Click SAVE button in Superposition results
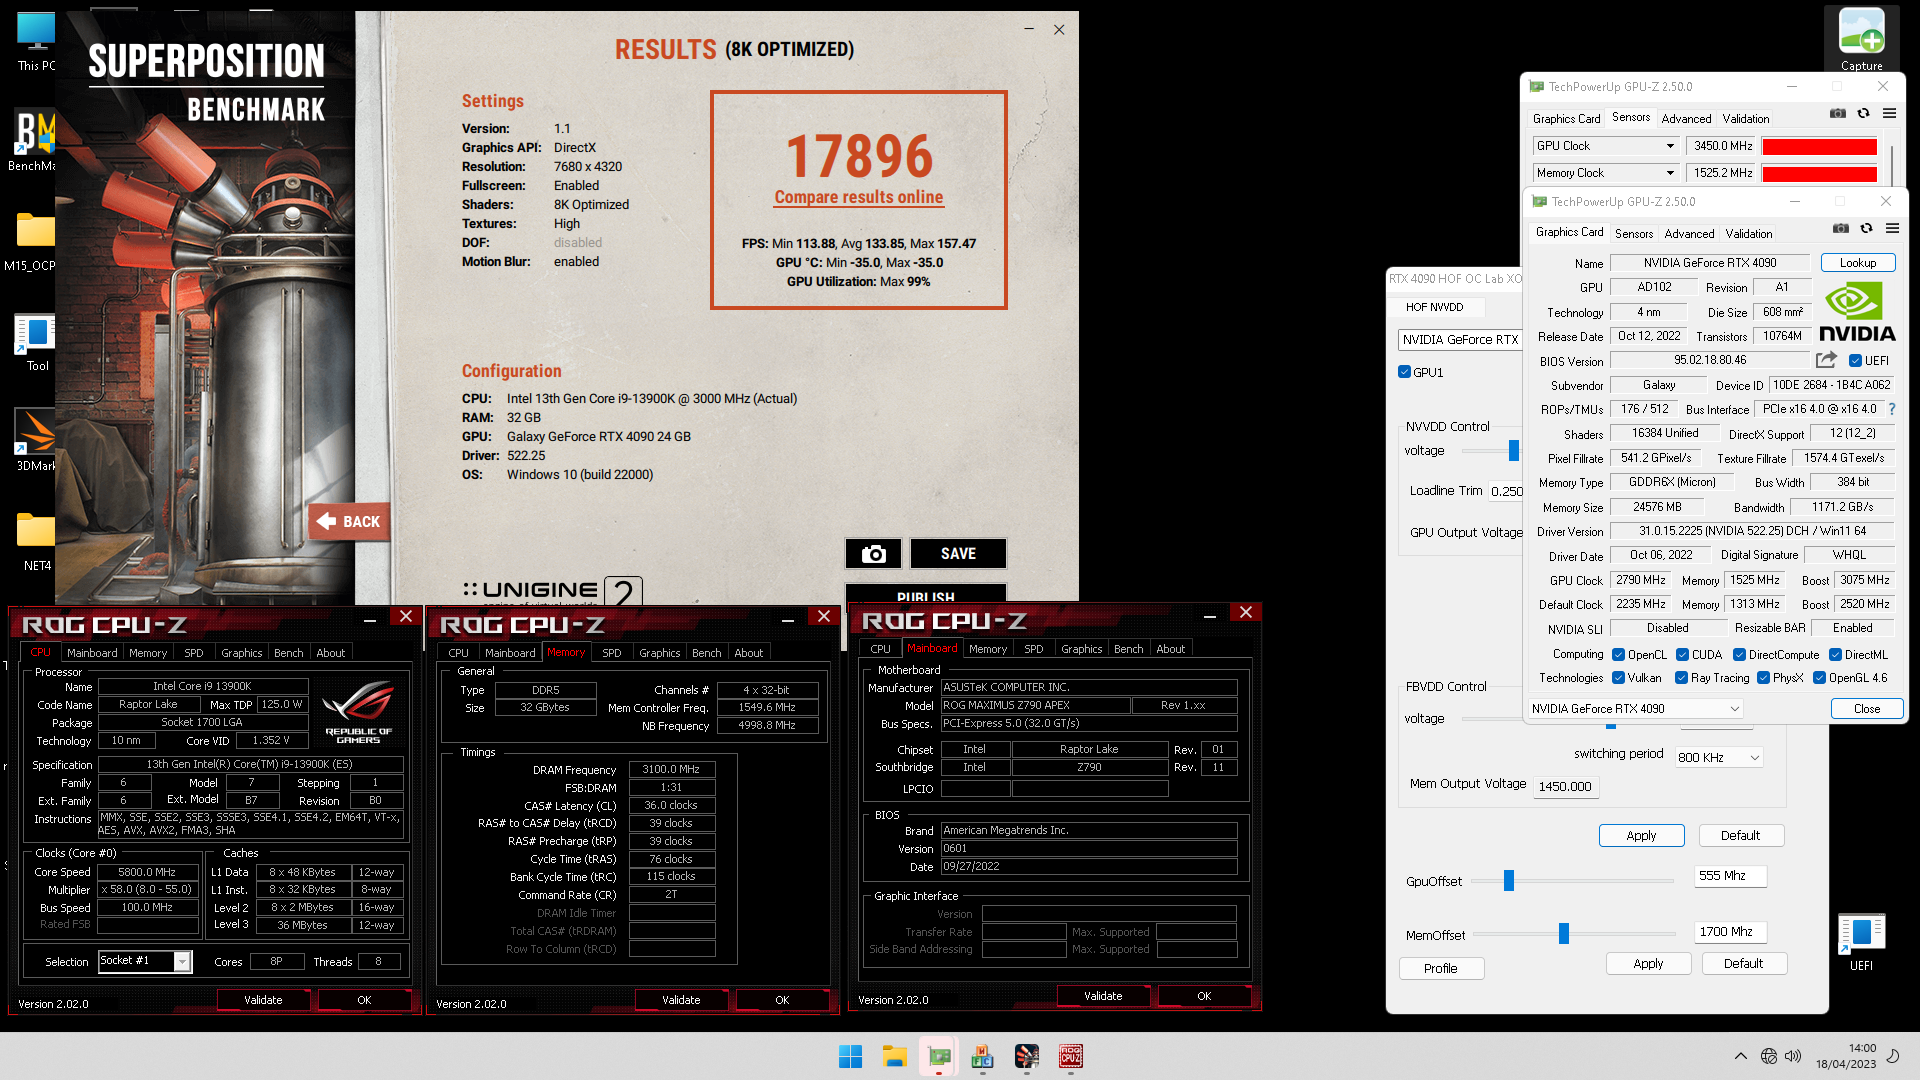 (957, 554)
